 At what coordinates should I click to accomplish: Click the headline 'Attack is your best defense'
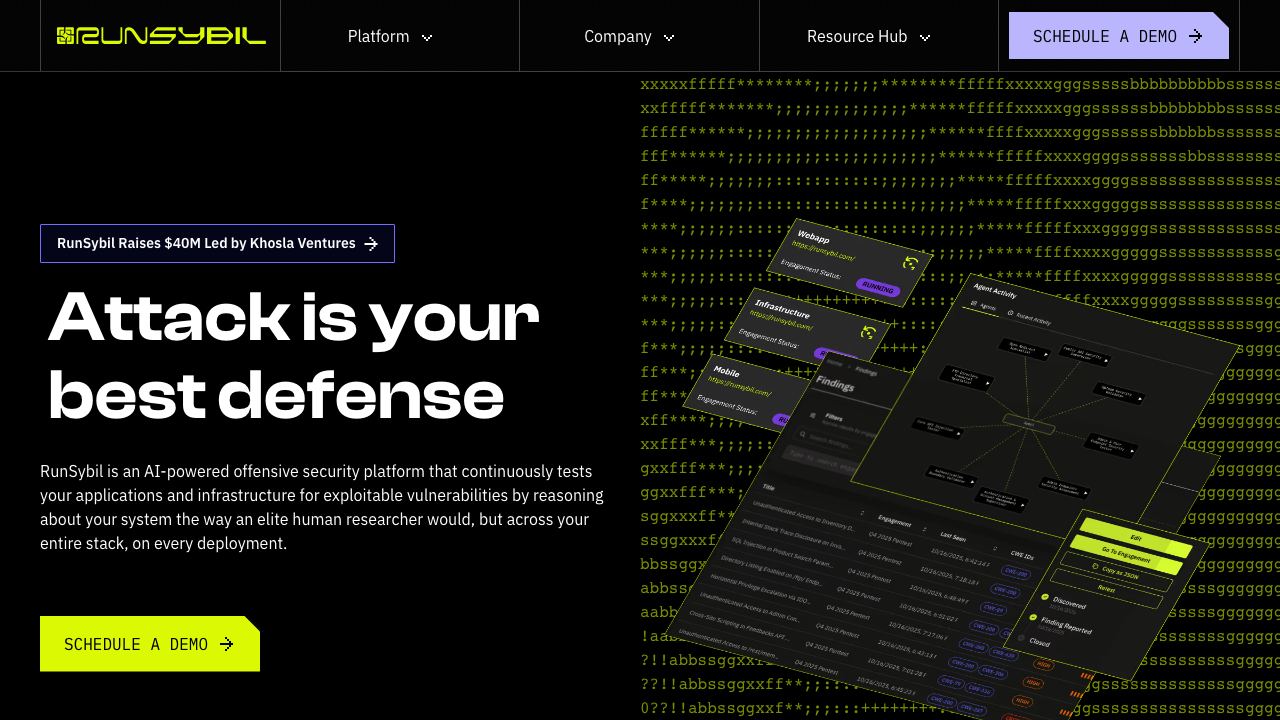coord(293,355)
